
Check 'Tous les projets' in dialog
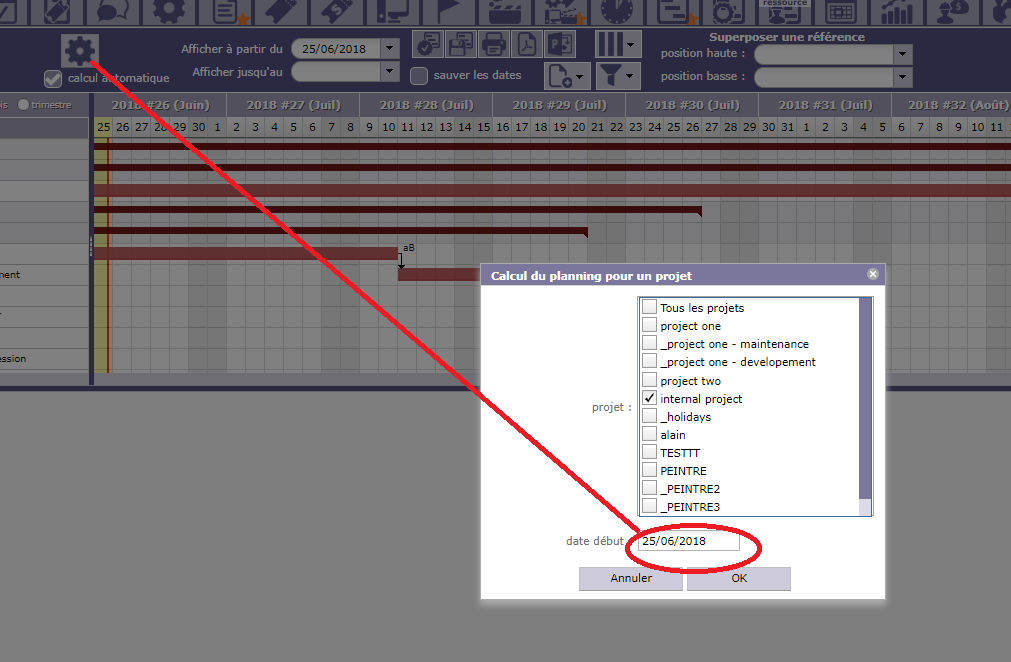click(x=649, y=307)
